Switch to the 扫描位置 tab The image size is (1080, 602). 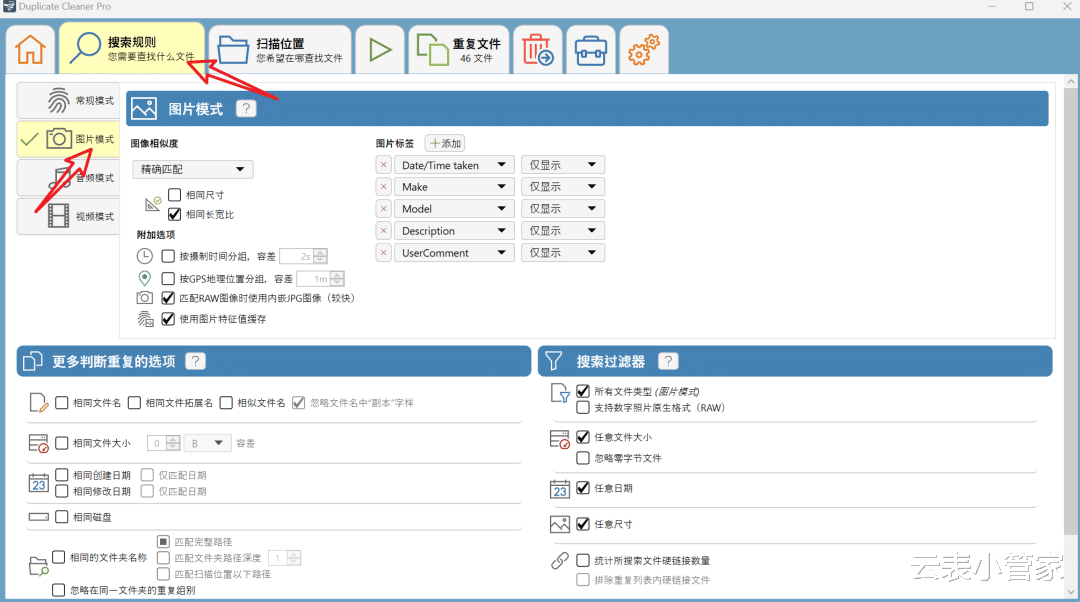[x=280, y=50]
